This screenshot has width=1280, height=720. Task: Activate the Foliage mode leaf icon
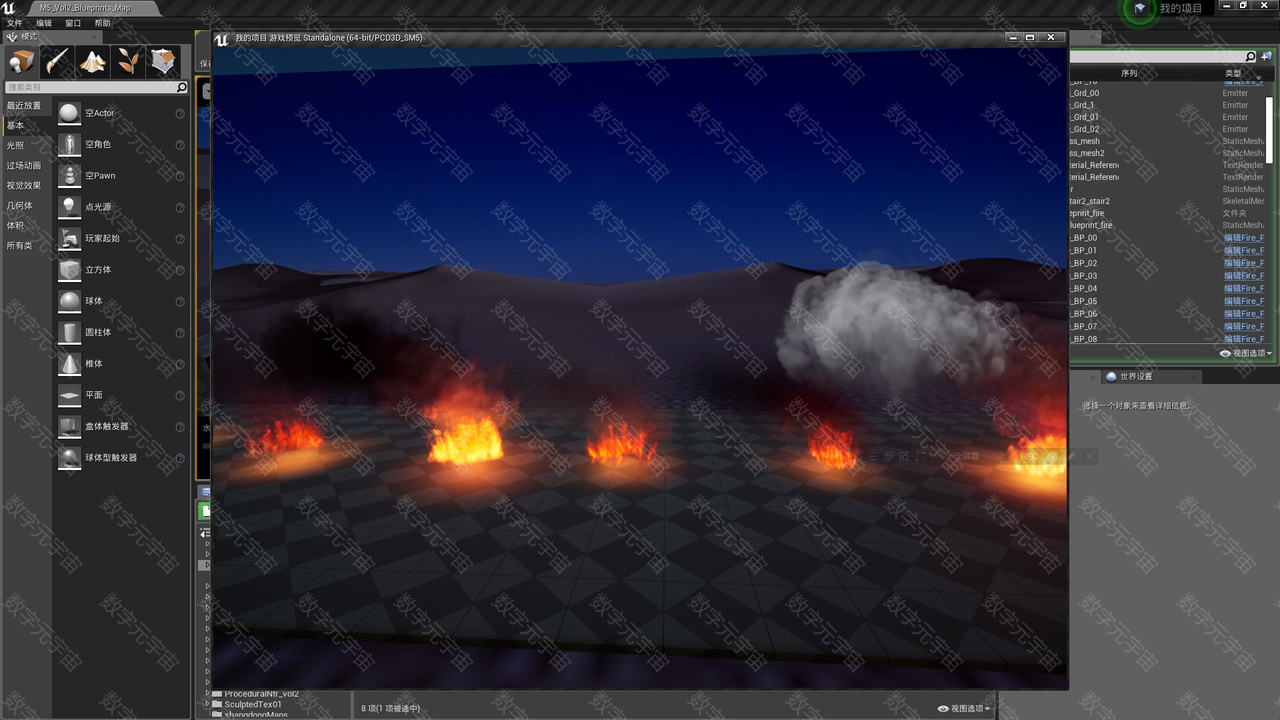coord(128,62)
